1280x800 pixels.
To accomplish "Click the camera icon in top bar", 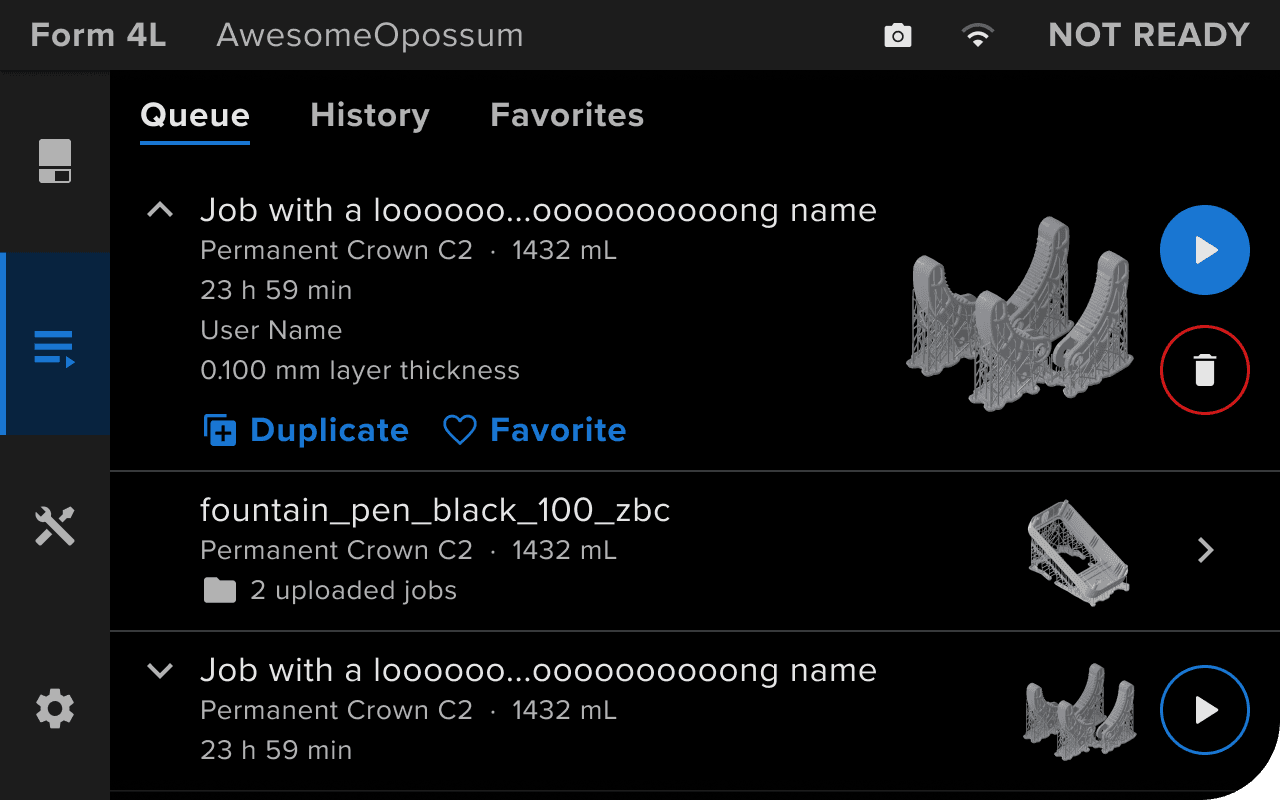I will point(898,36).
